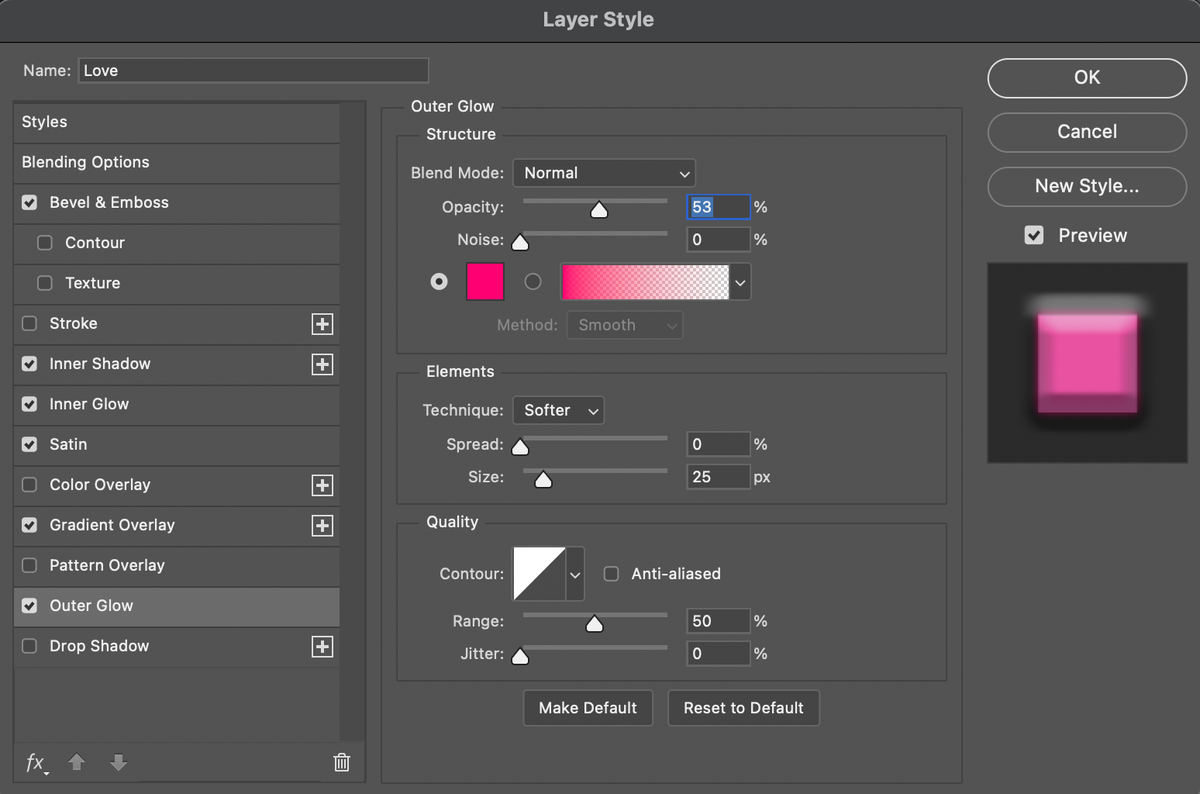Enable the Anti-aliased checkbox
The width and height of the screenshot is (1200, 794).
[x=611, y=573]
